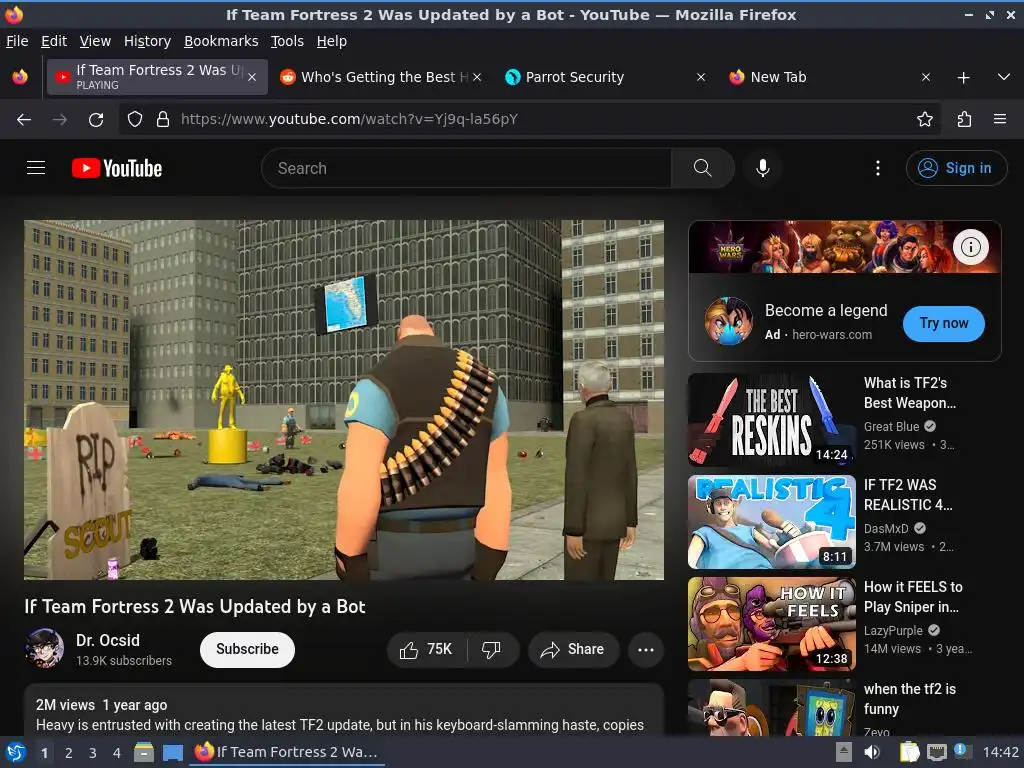The width and height of the screenshot is (1024, 768).
Task: Open file manager icon in taskbar
Action: [144, 752]
